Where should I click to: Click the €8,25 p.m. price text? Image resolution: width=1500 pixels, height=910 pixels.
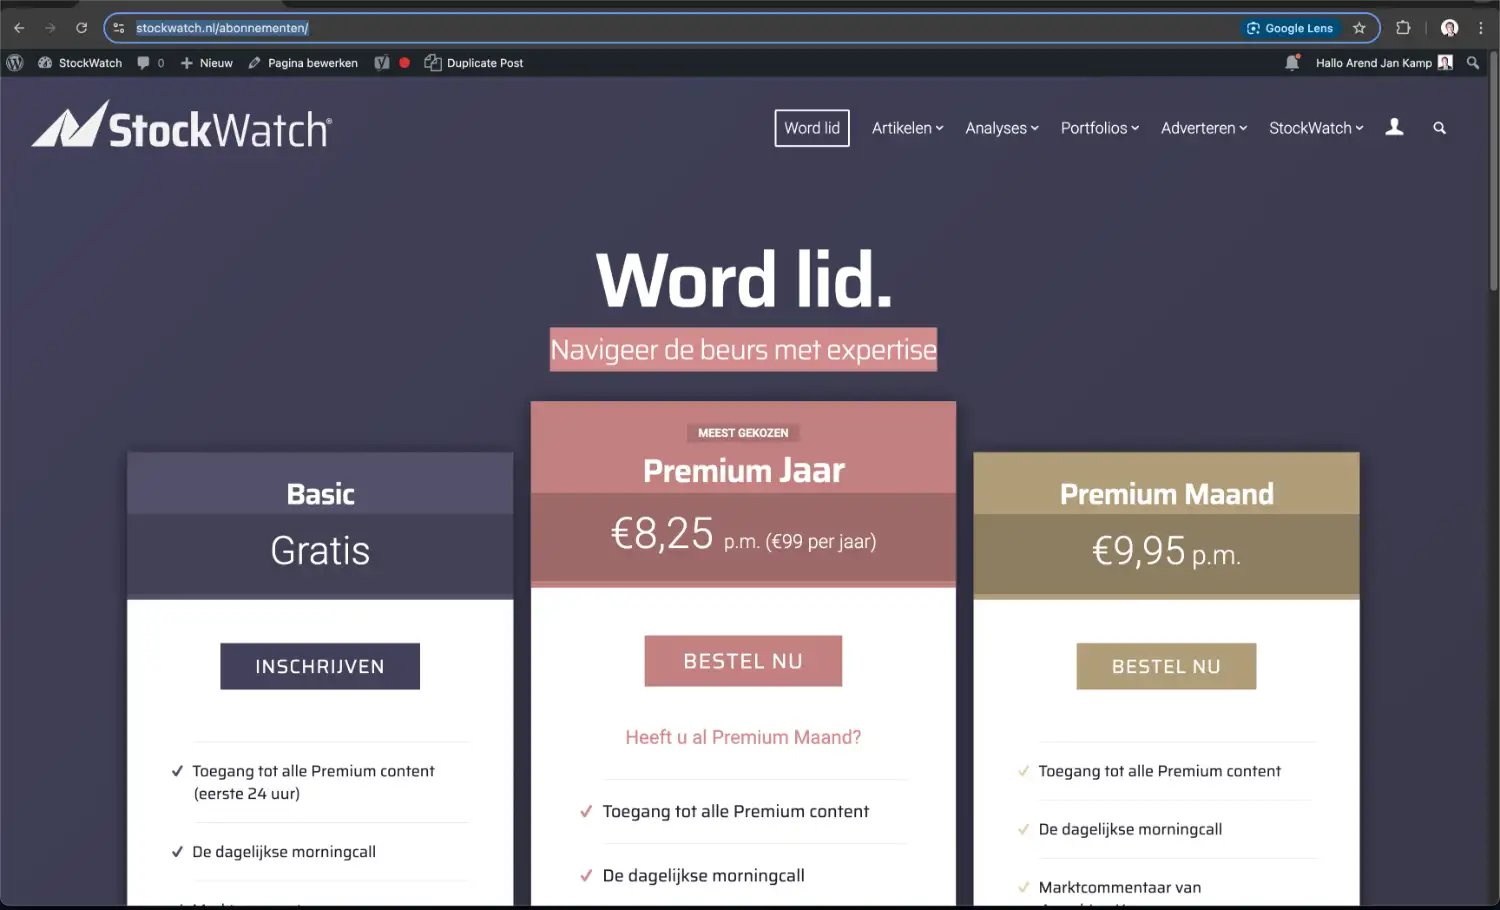tap(743, 534)
